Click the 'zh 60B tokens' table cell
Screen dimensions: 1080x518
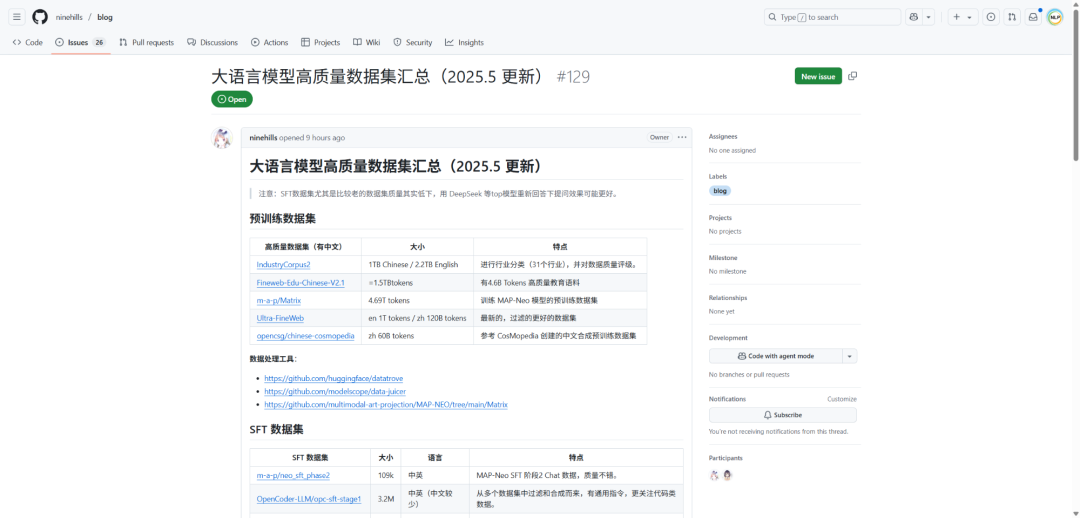pos(417,336)
